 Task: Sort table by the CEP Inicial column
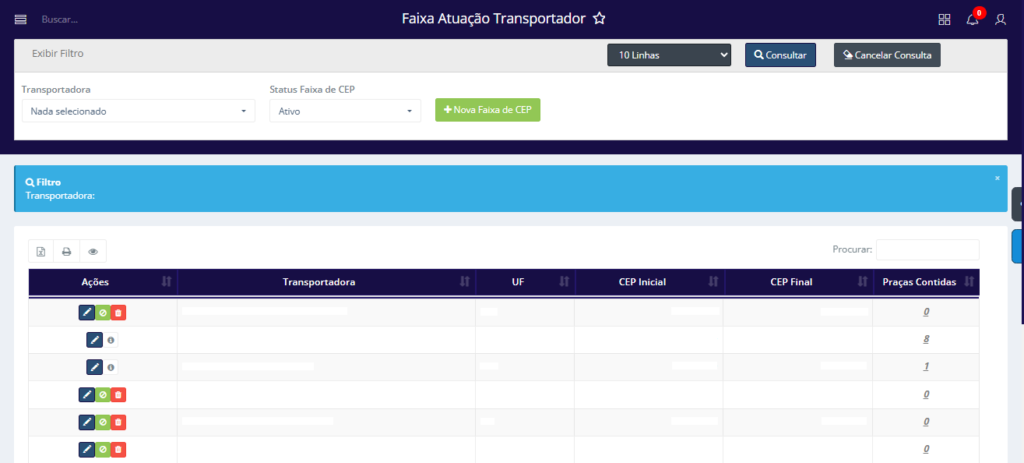click(x=649, y=282)
